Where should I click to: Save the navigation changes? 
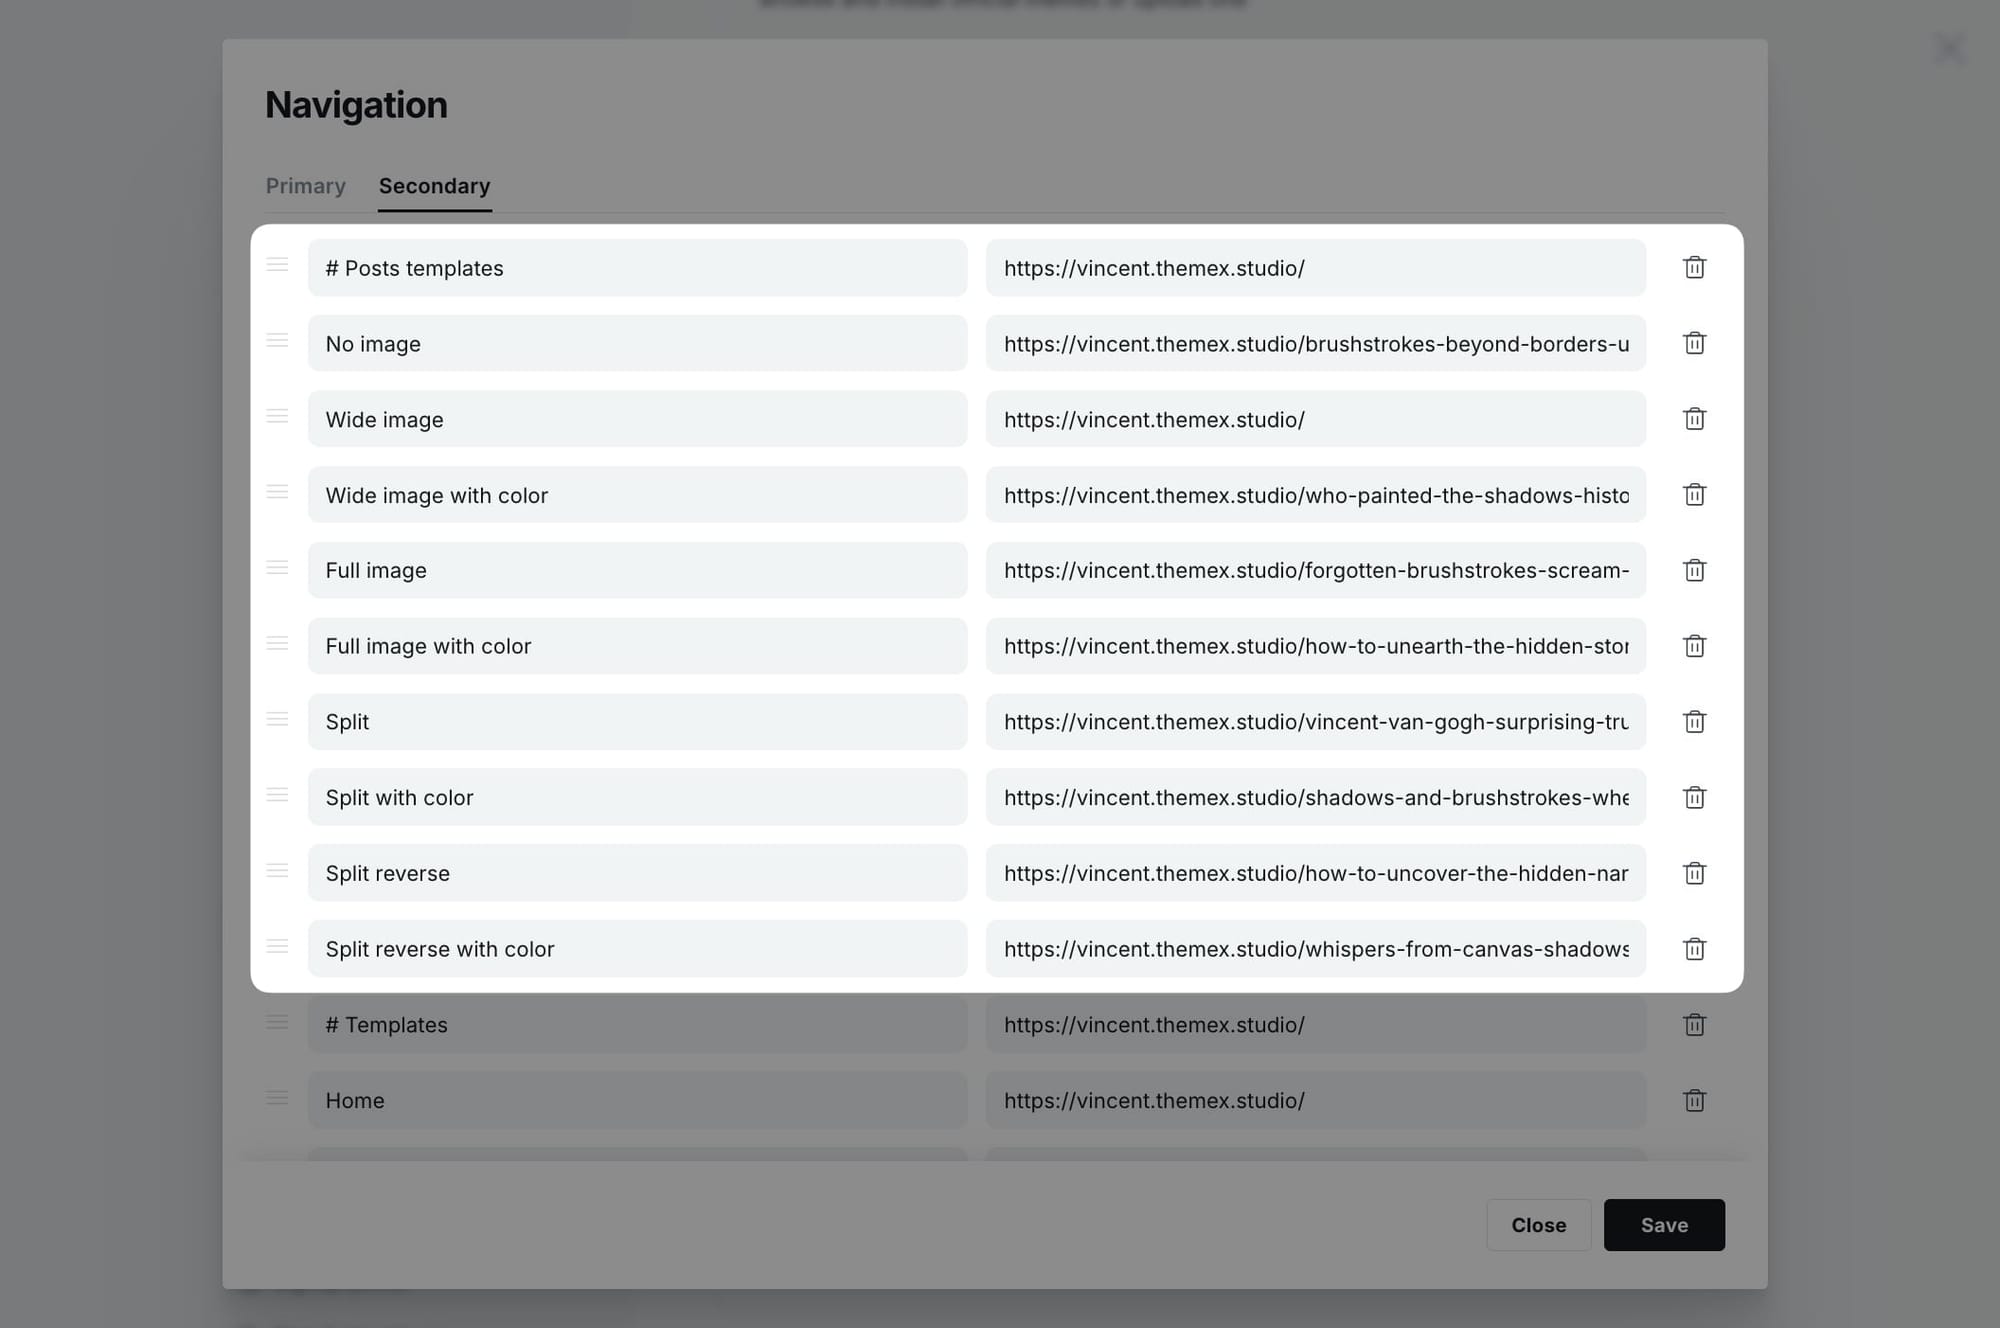1663,1224
